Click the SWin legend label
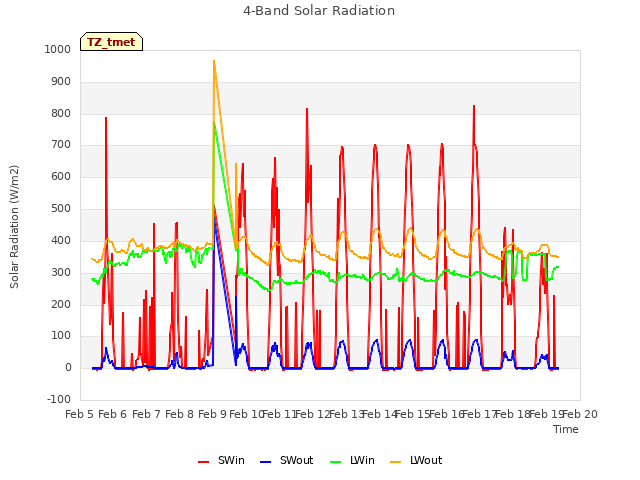Image resolution: width=640 pixels, height=480 pixels. click(231, 460)
